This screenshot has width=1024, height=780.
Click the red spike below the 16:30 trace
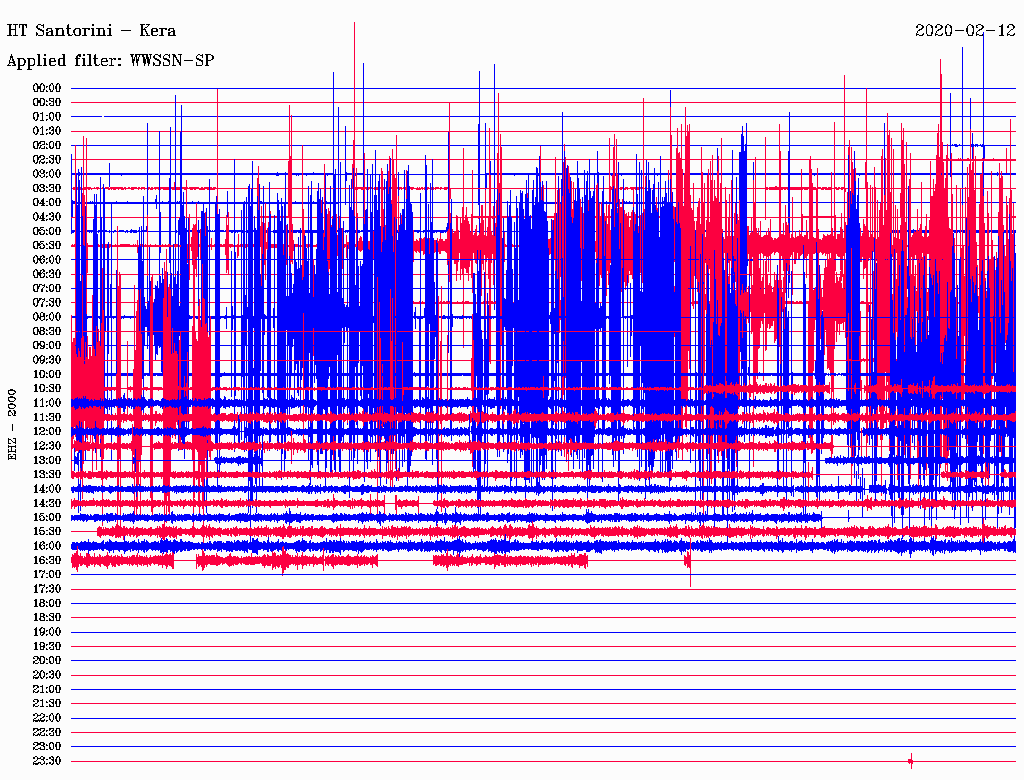(x=690, y=574)
